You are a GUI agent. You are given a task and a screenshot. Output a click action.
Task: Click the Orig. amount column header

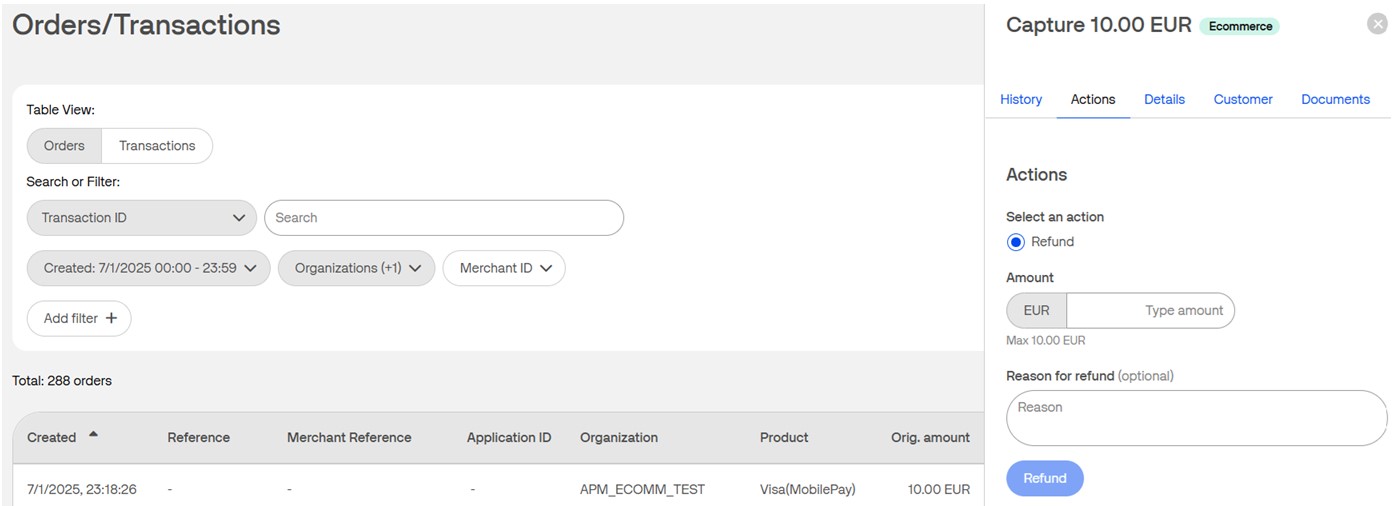click(930, 438)
